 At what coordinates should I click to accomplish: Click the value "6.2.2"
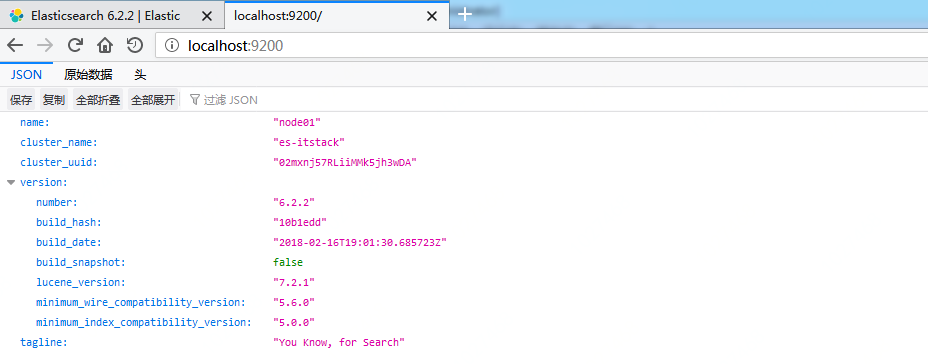294,202
